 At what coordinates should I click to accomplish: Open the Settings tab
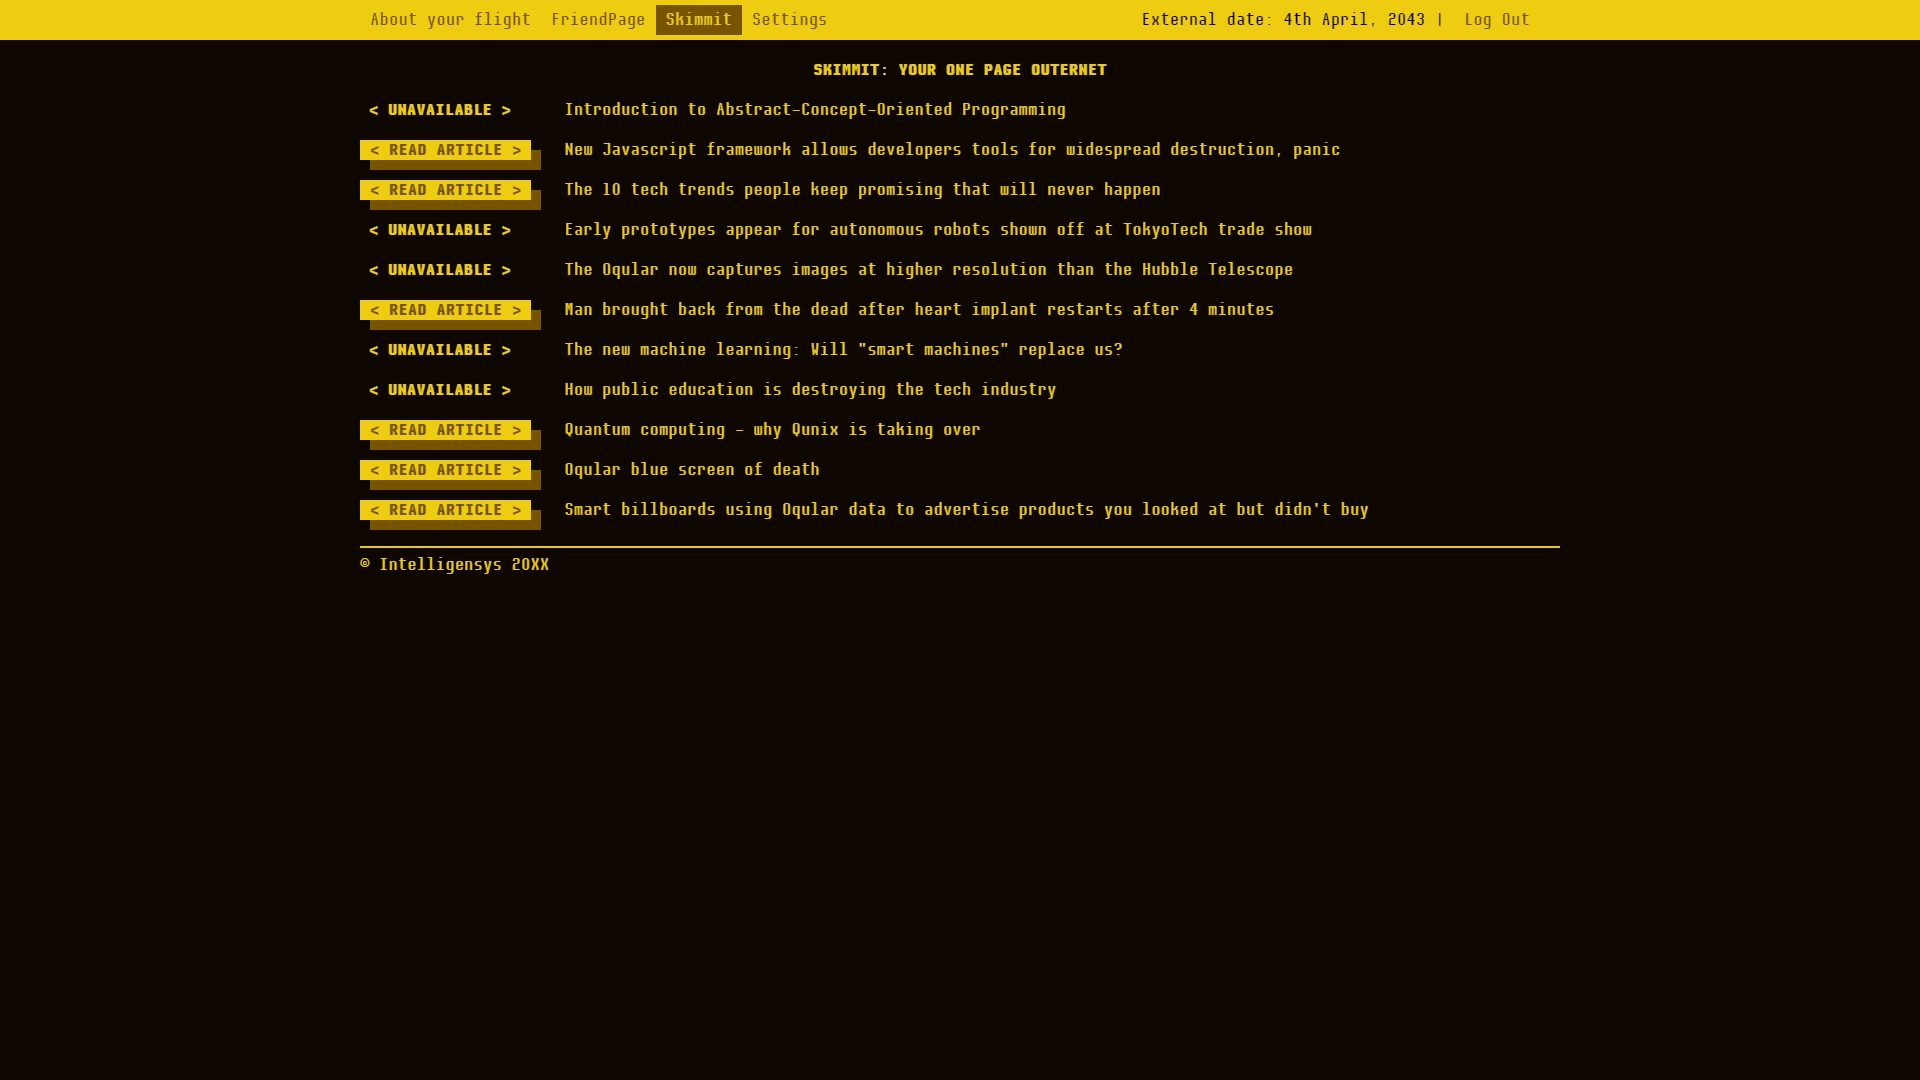pos(789,20)
